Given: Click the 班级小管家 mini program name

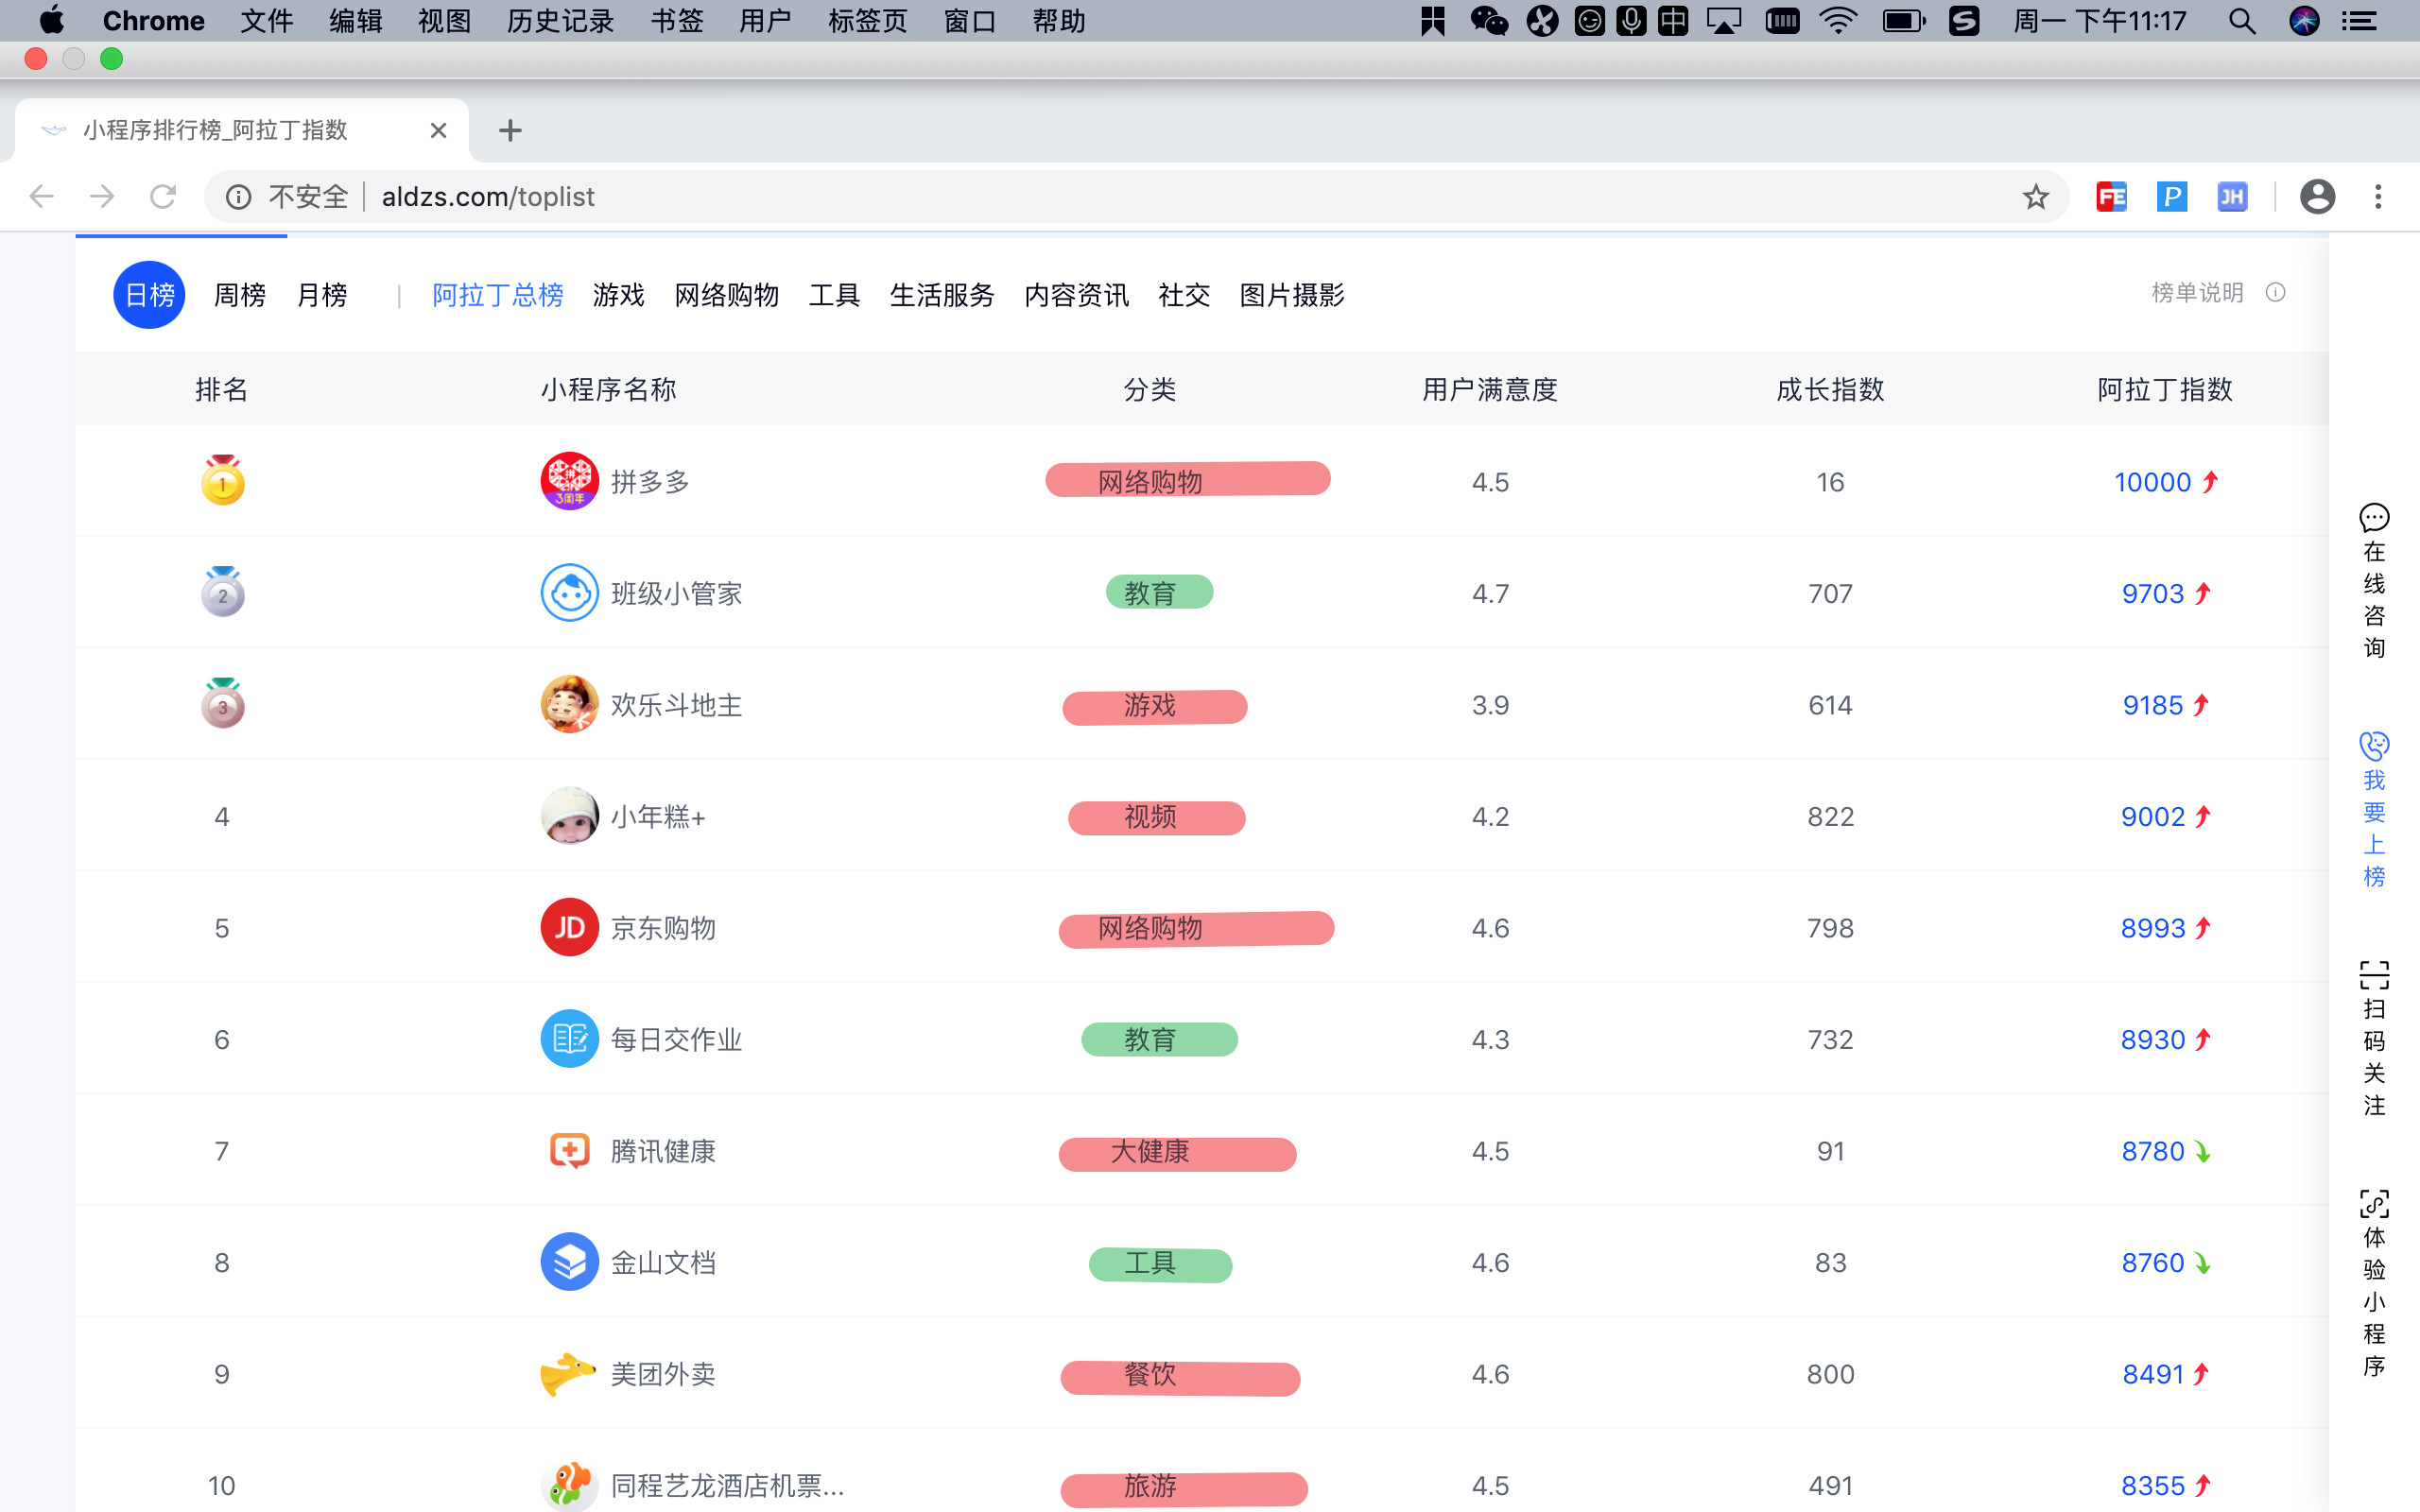Looking at the screenshot, I should point(676,594).
